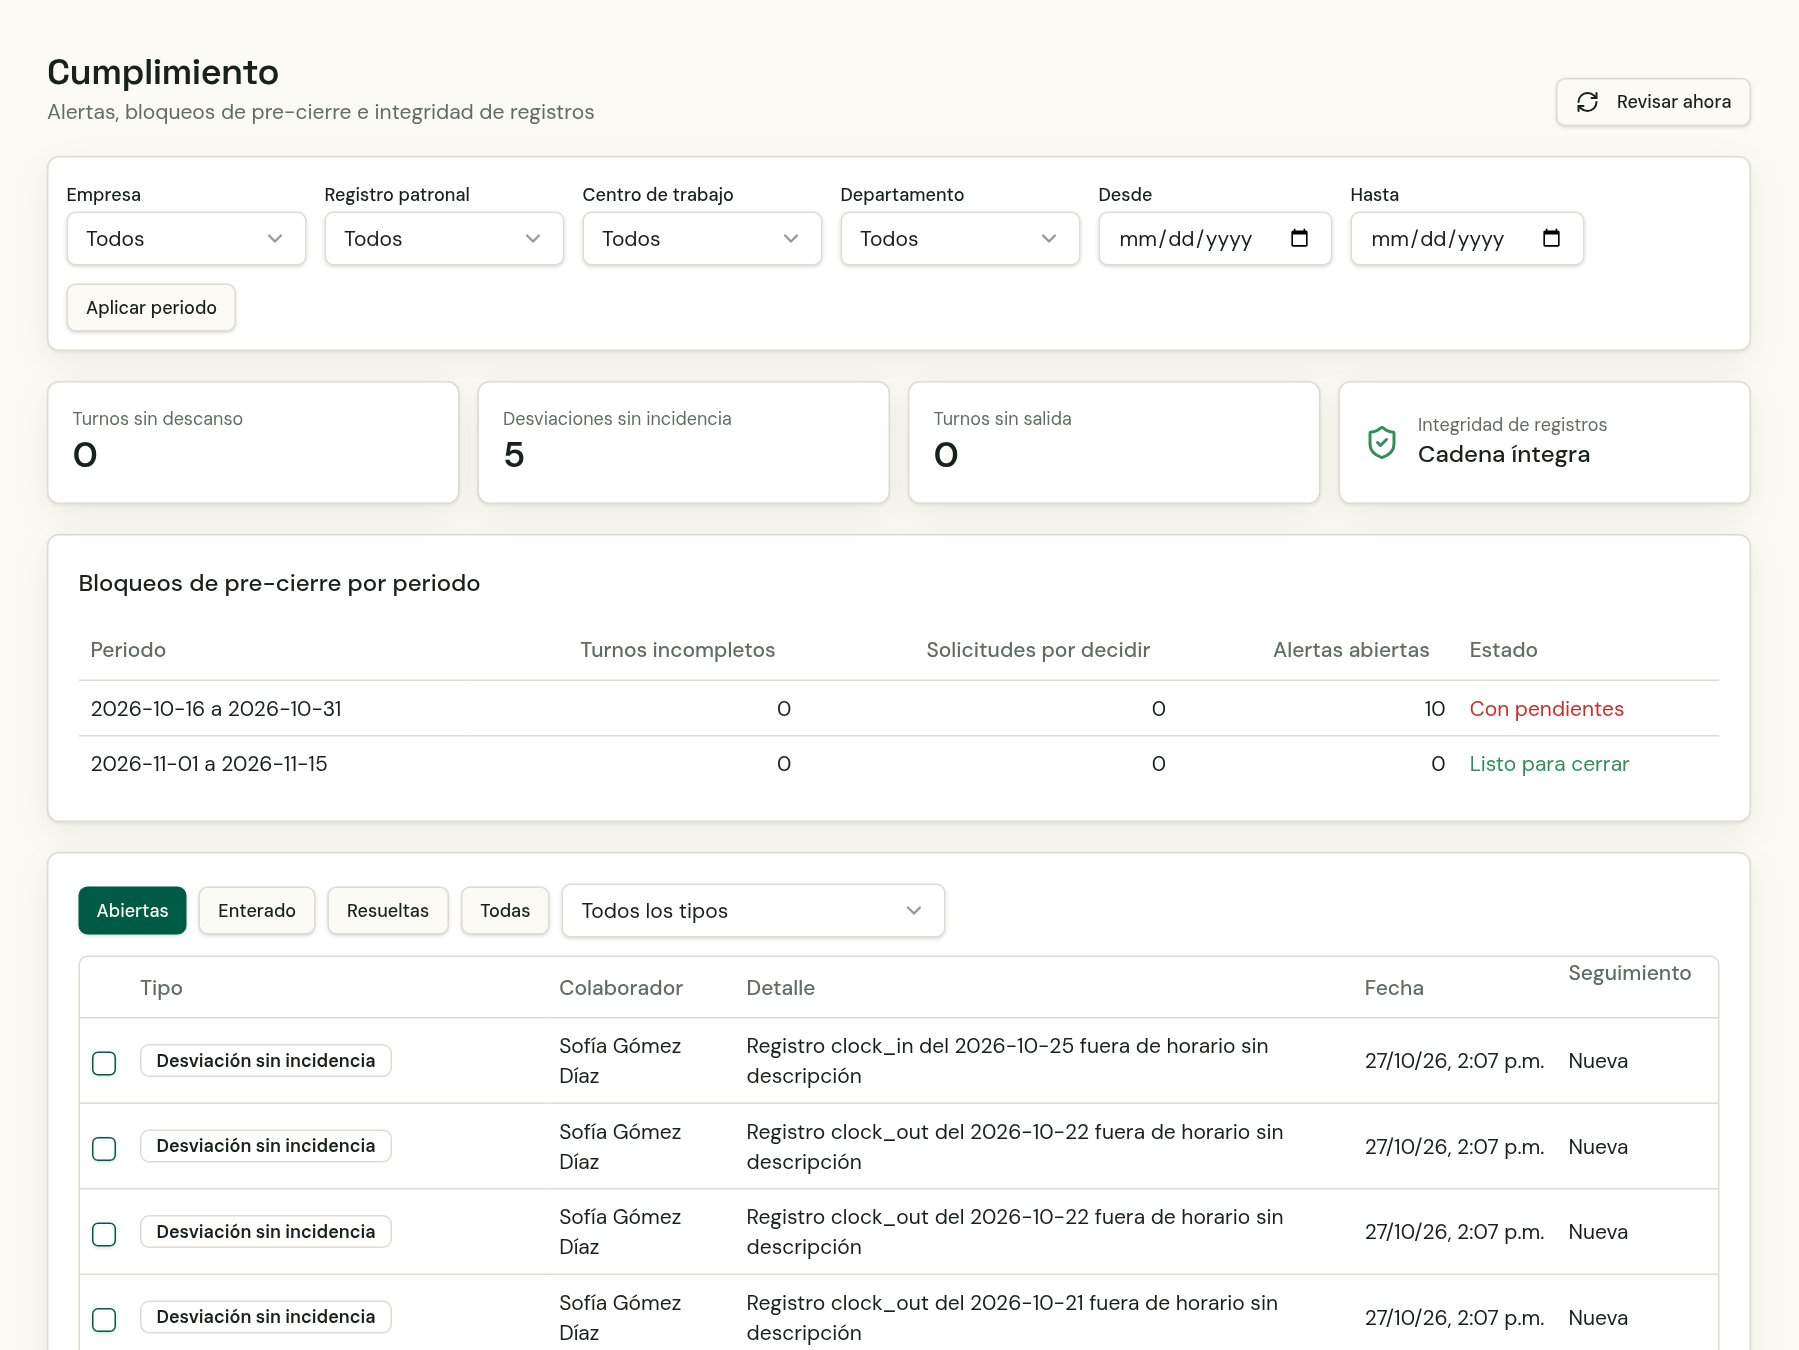The width and height of the screenshot is (1799, 1350).
Task: Check the first clock_in 2026-10-25 alert row
Action: (104, 1063)
